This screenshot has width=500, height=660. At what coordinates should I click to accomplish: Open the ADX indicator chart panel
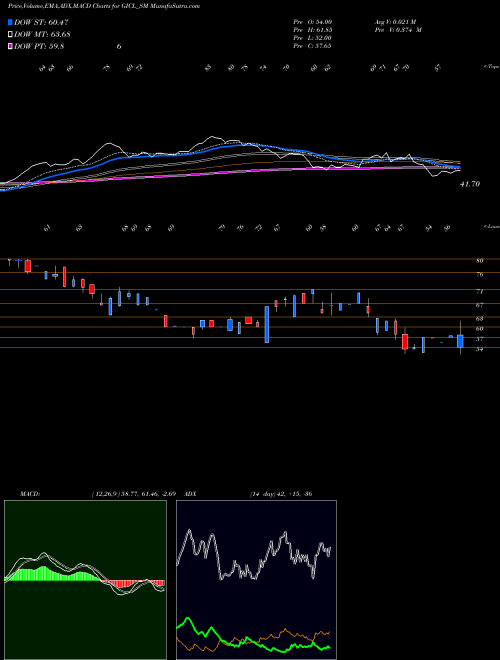coord(256,580)
